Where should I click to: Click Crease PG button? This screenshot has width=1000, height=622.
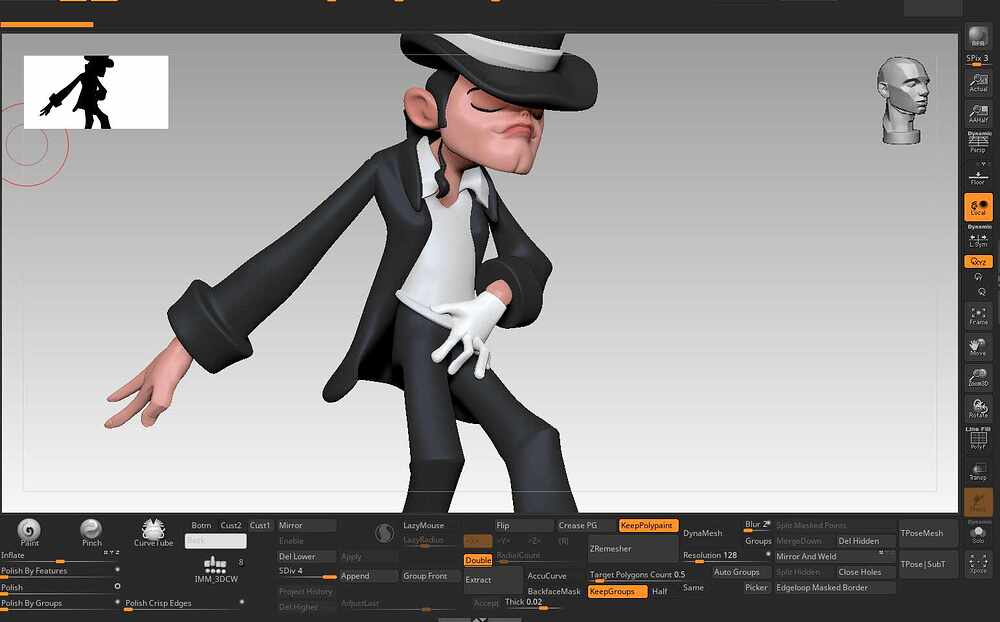(x=585, y=525)
